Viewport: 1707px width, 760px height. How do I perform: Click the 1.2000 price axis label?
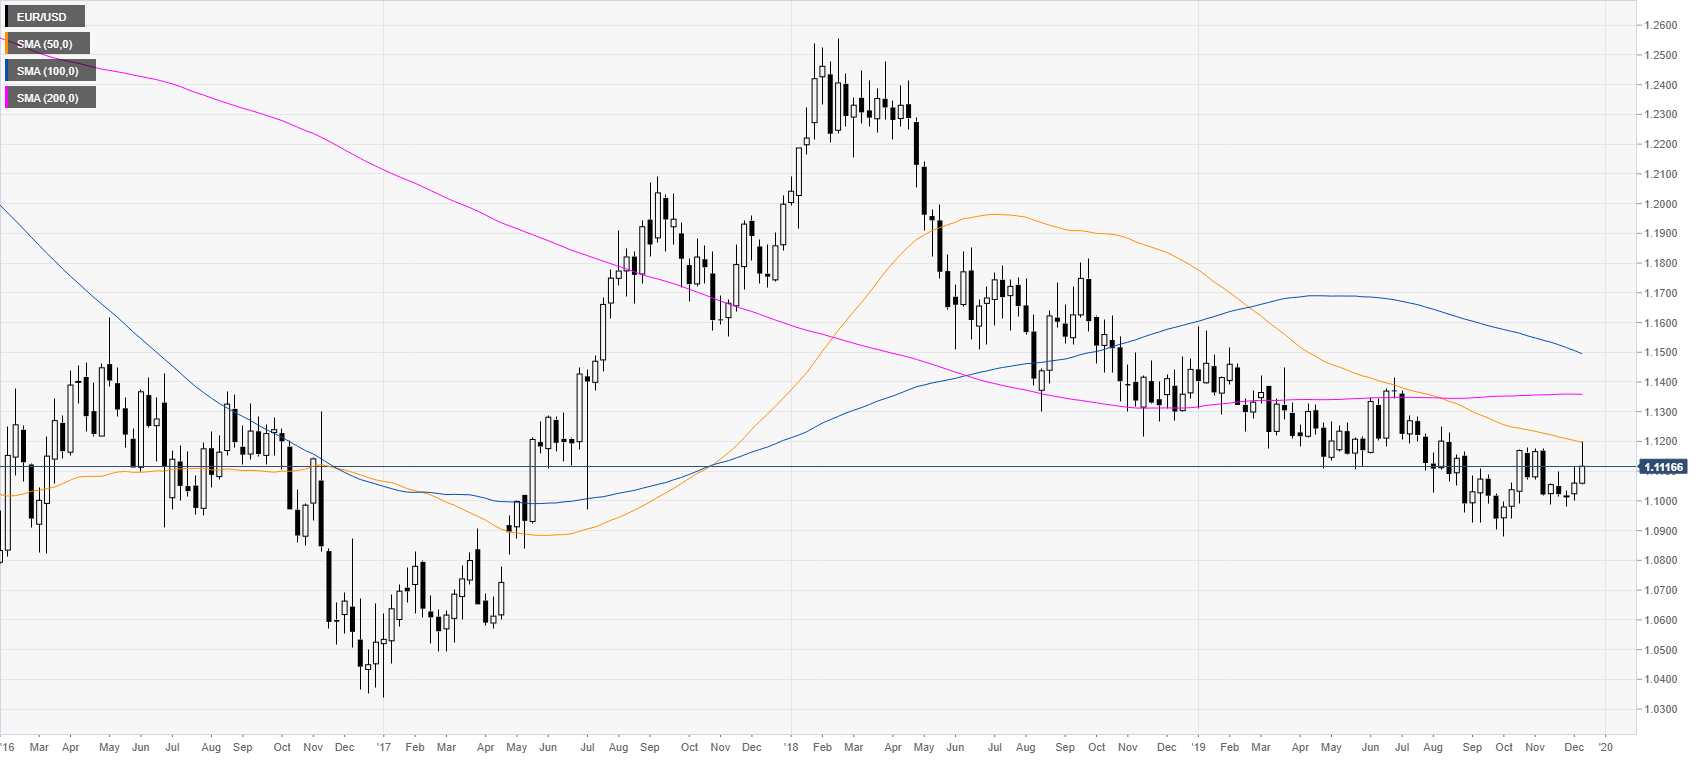(1660, 204)
